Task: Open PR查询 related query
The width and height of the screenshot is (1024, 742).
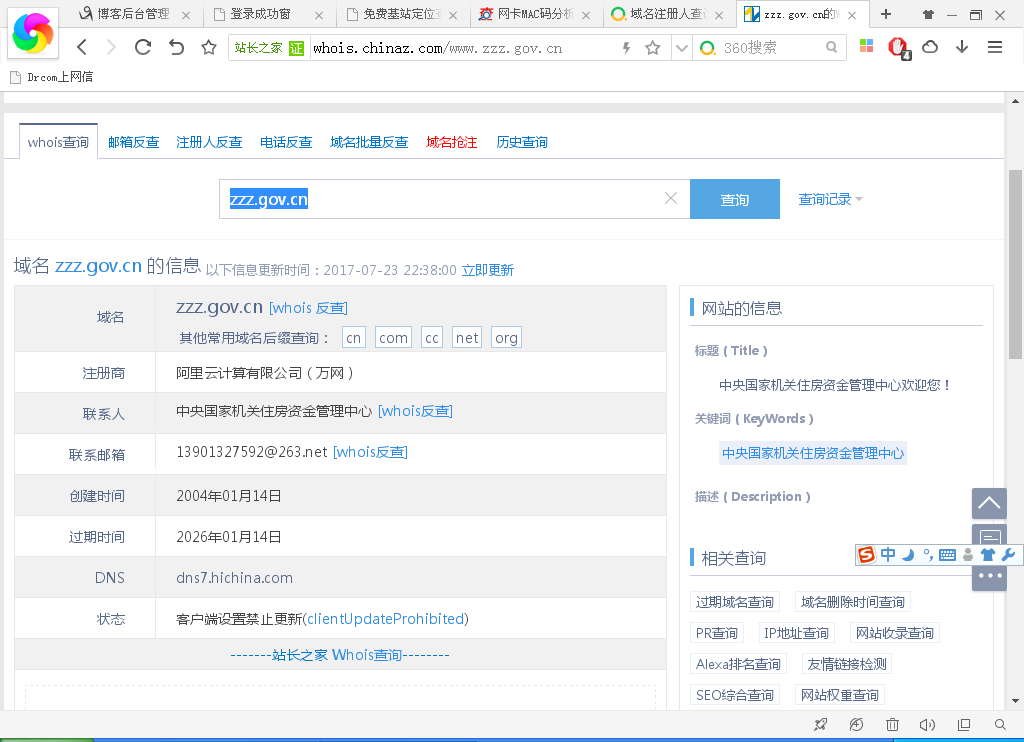Action: (x=716, y=633)
